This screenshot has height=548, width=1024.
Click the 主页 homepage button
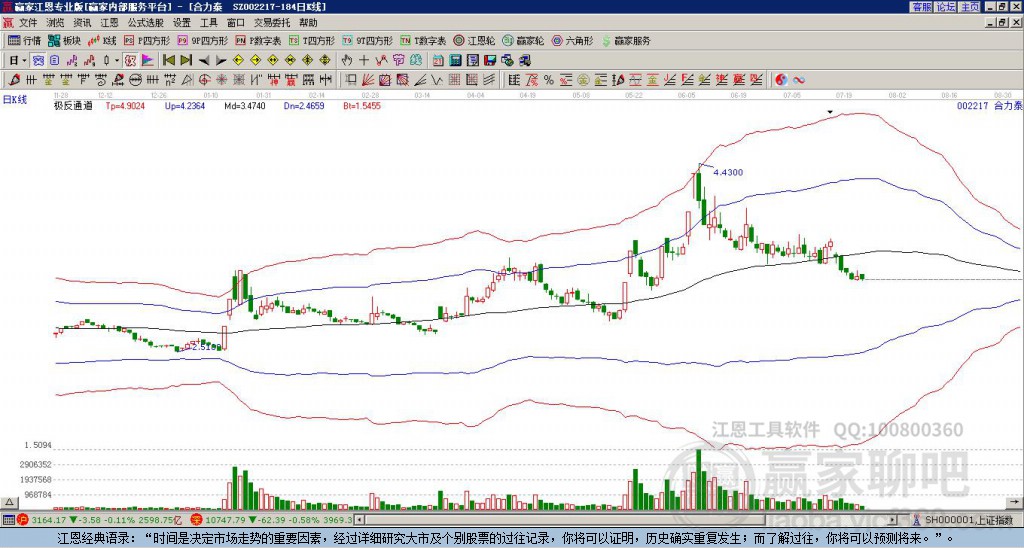pos(970,7)
